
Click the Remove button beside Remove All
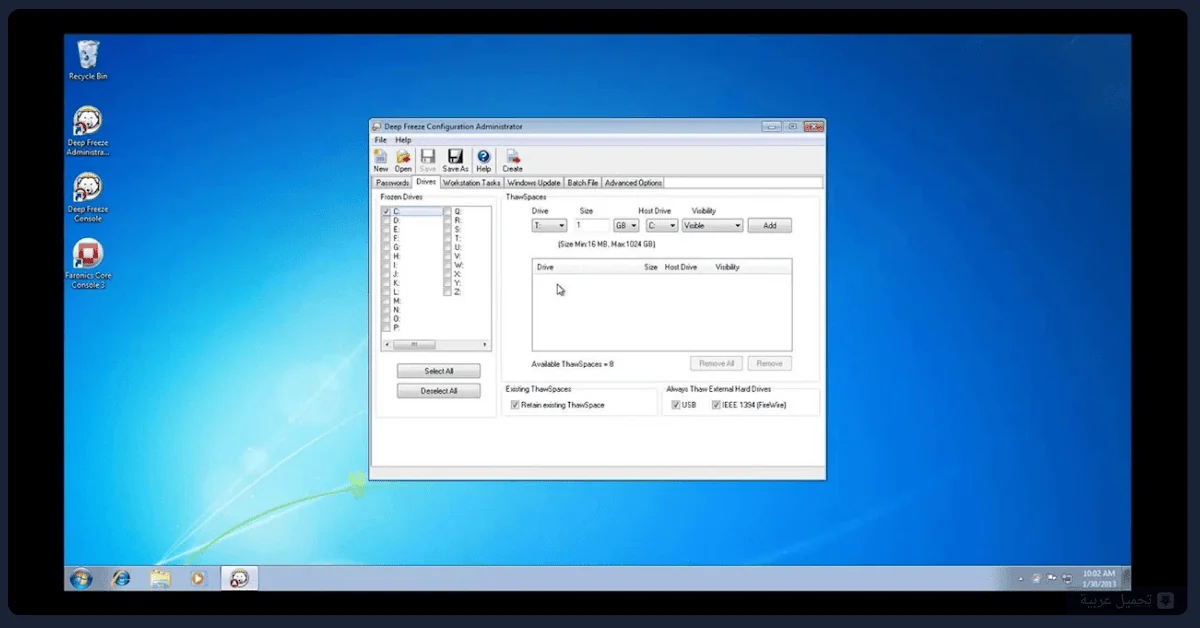770,364
